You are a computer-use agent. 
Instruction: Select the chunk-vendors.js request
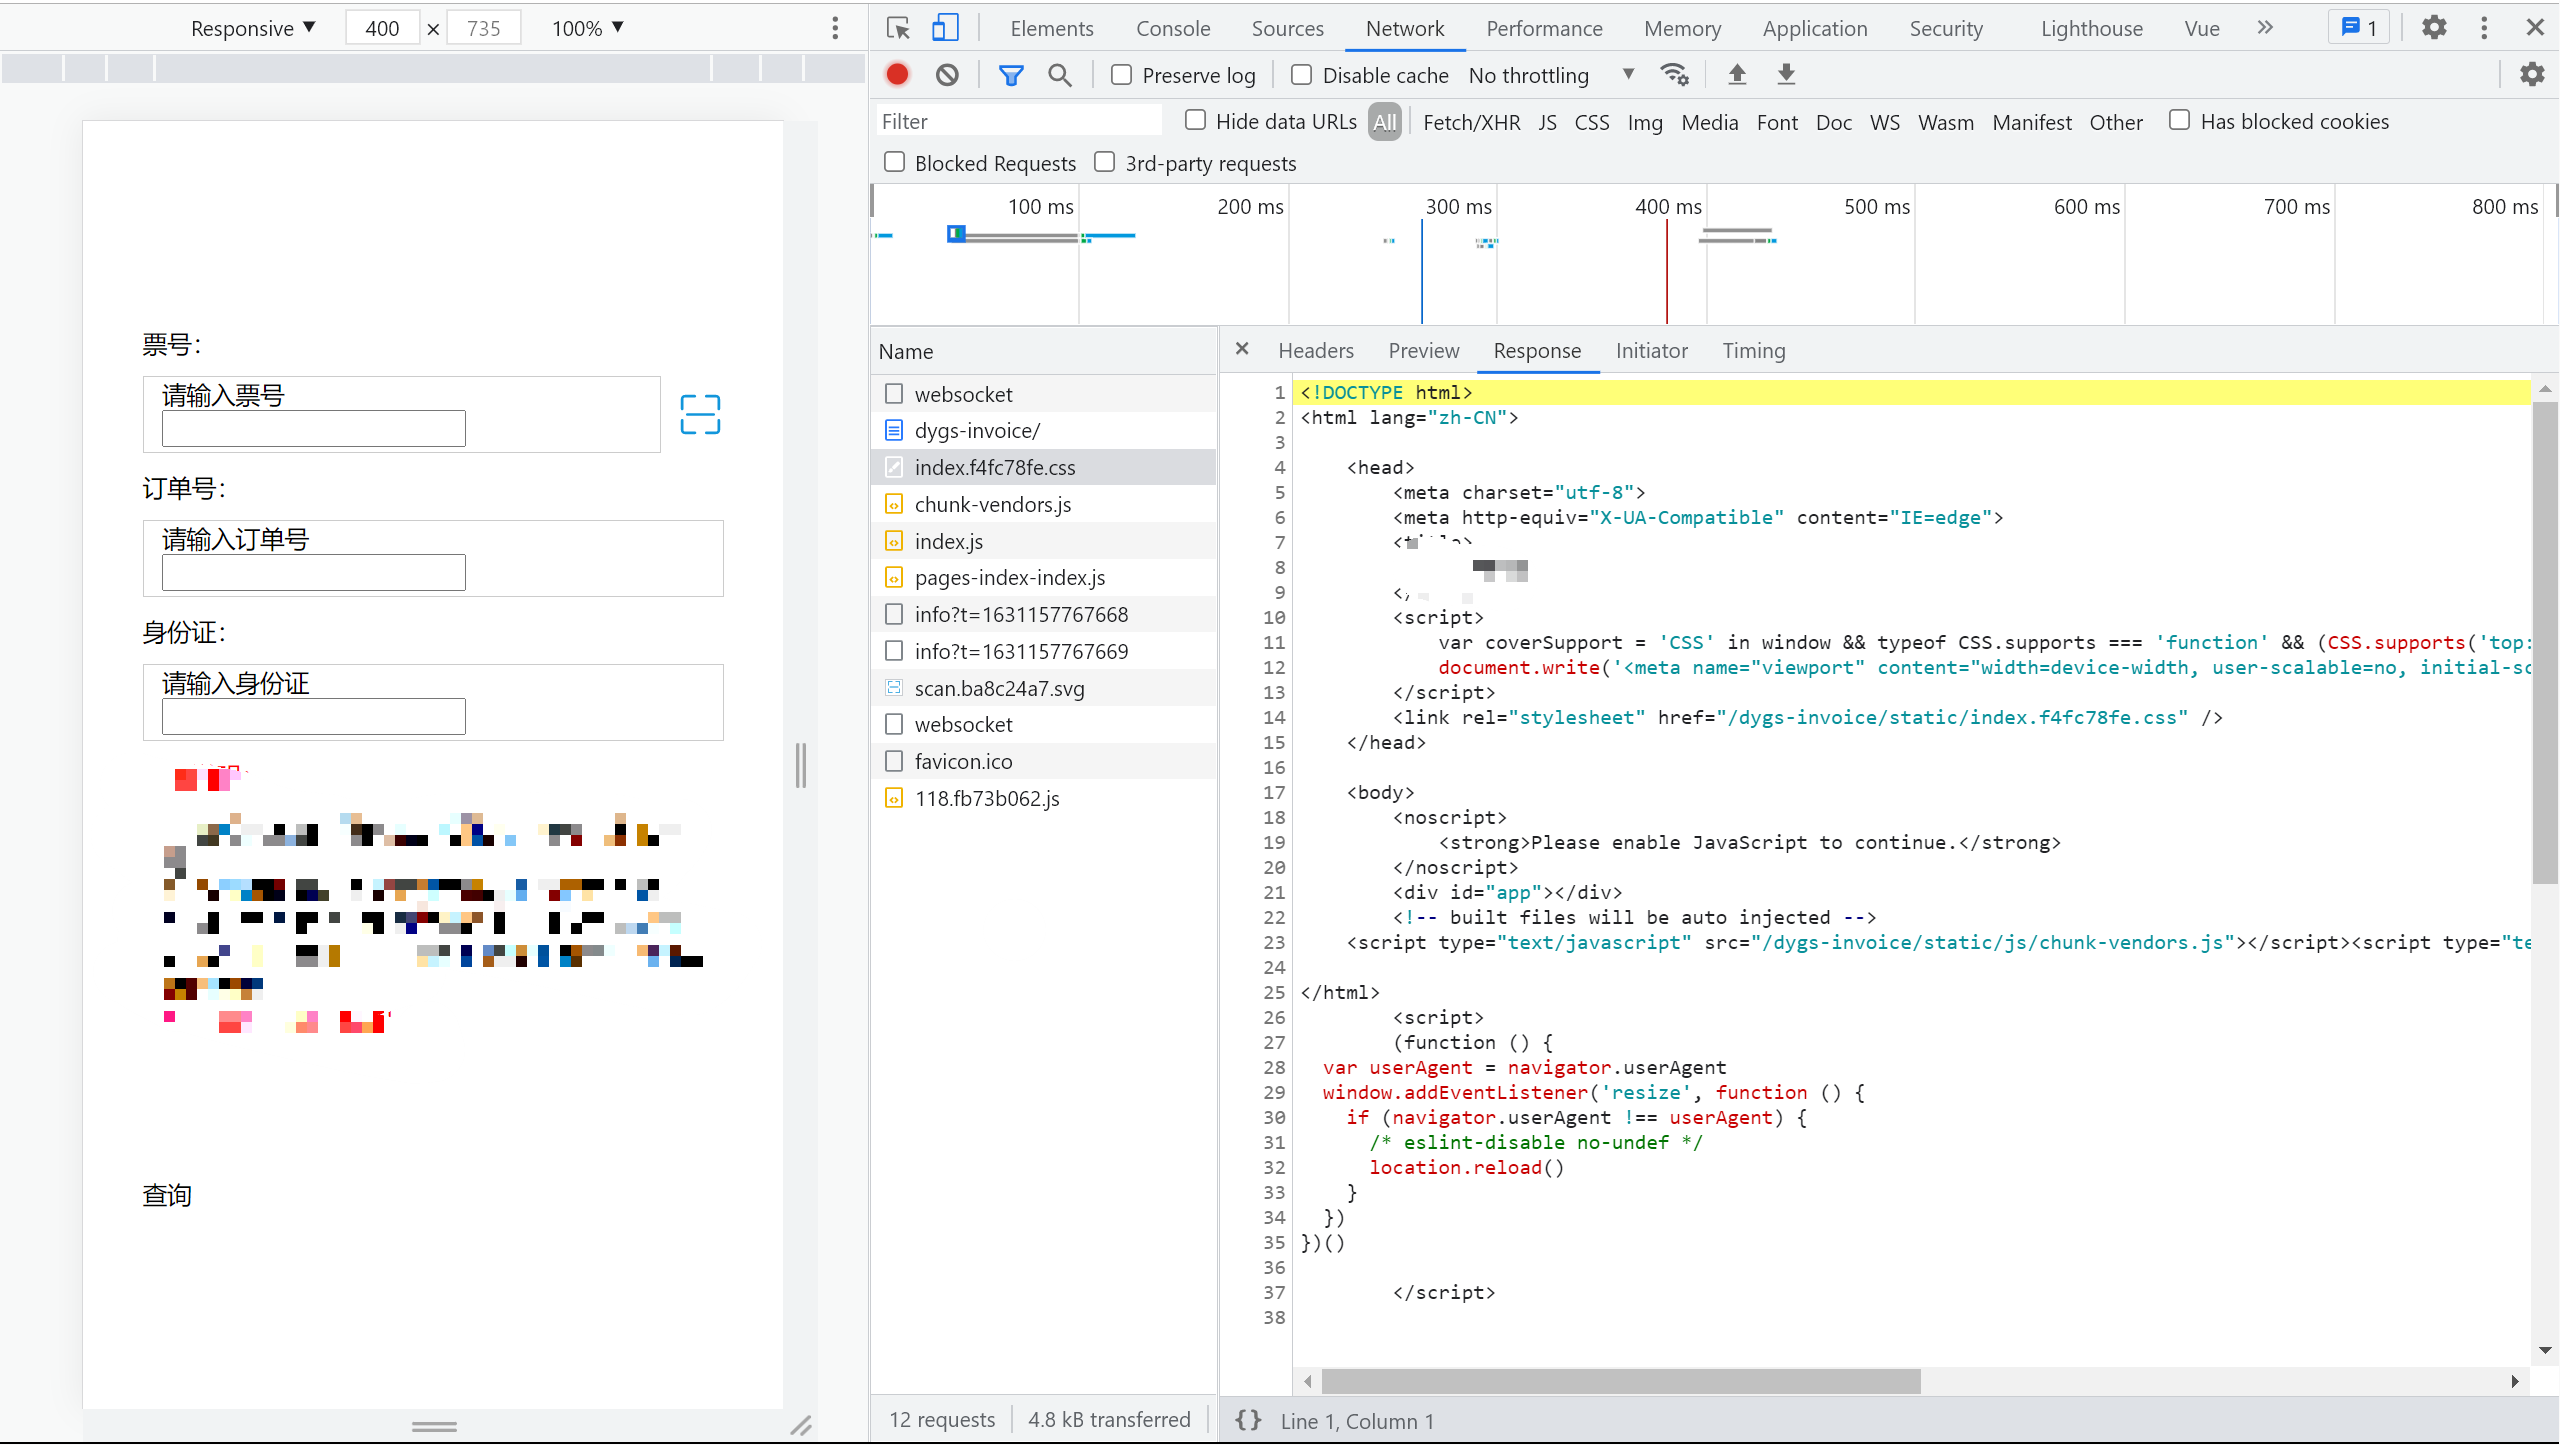pos(992,504)
